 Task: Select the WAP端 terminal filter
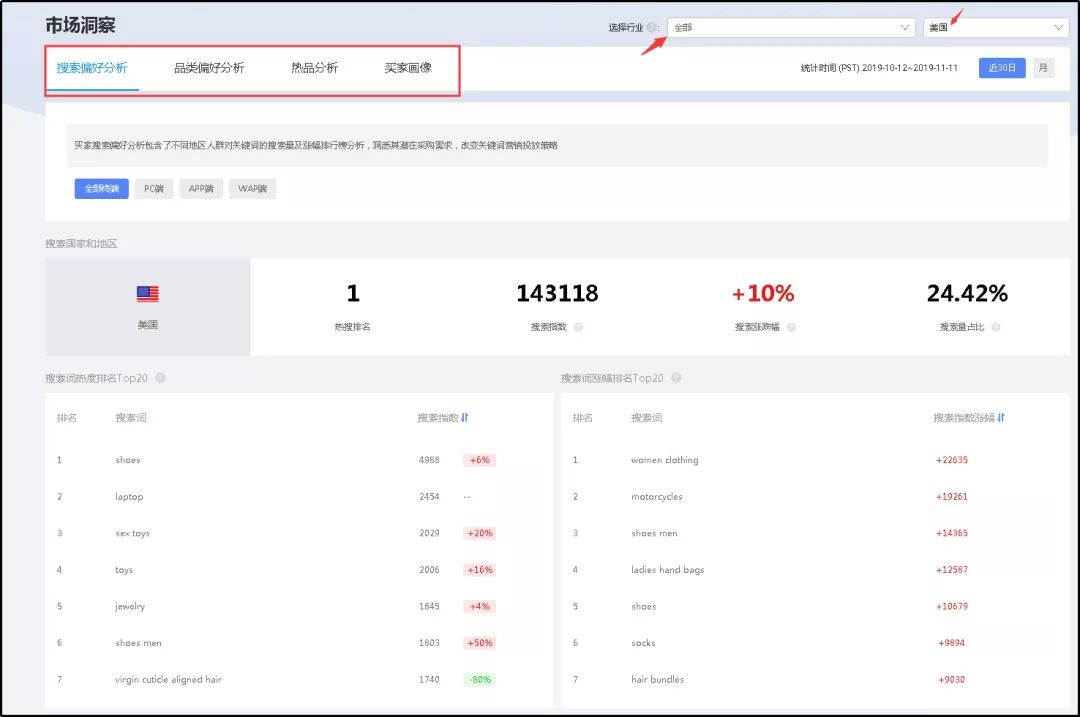pos(252,188)
